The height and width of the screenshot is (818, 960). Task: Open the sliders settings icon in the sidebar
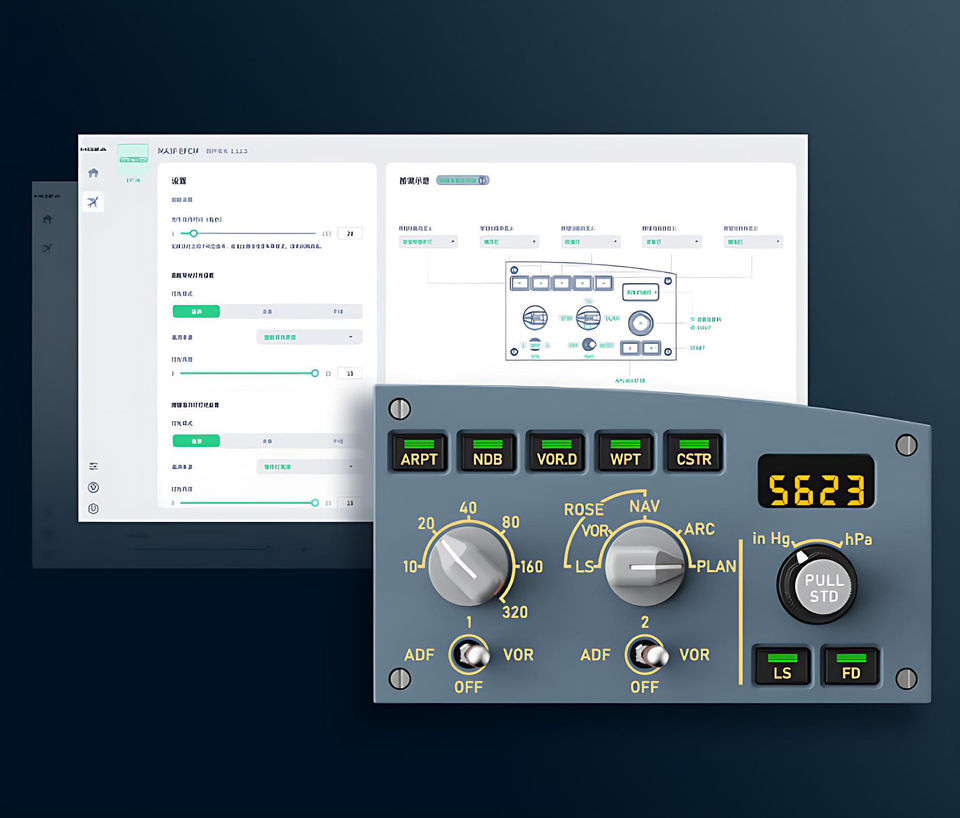pos(93,466)
